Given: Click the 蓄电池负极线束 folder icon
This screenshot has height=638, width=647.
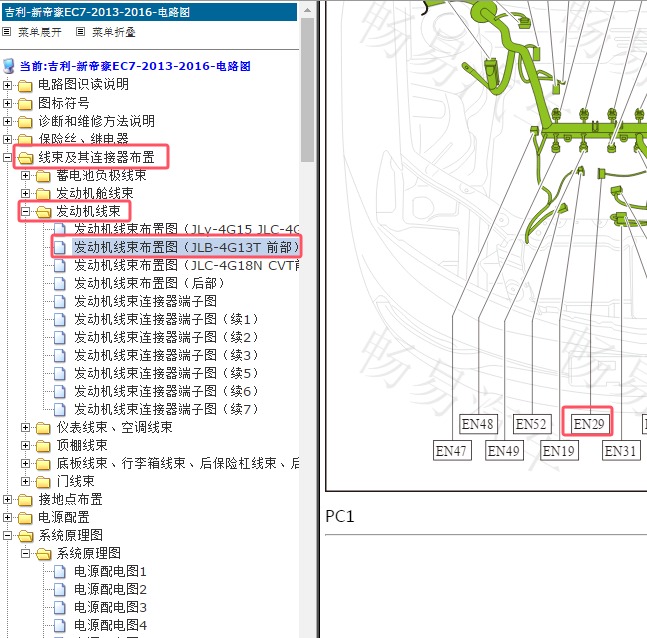Looking at the screenshot, I should (43, 176).
